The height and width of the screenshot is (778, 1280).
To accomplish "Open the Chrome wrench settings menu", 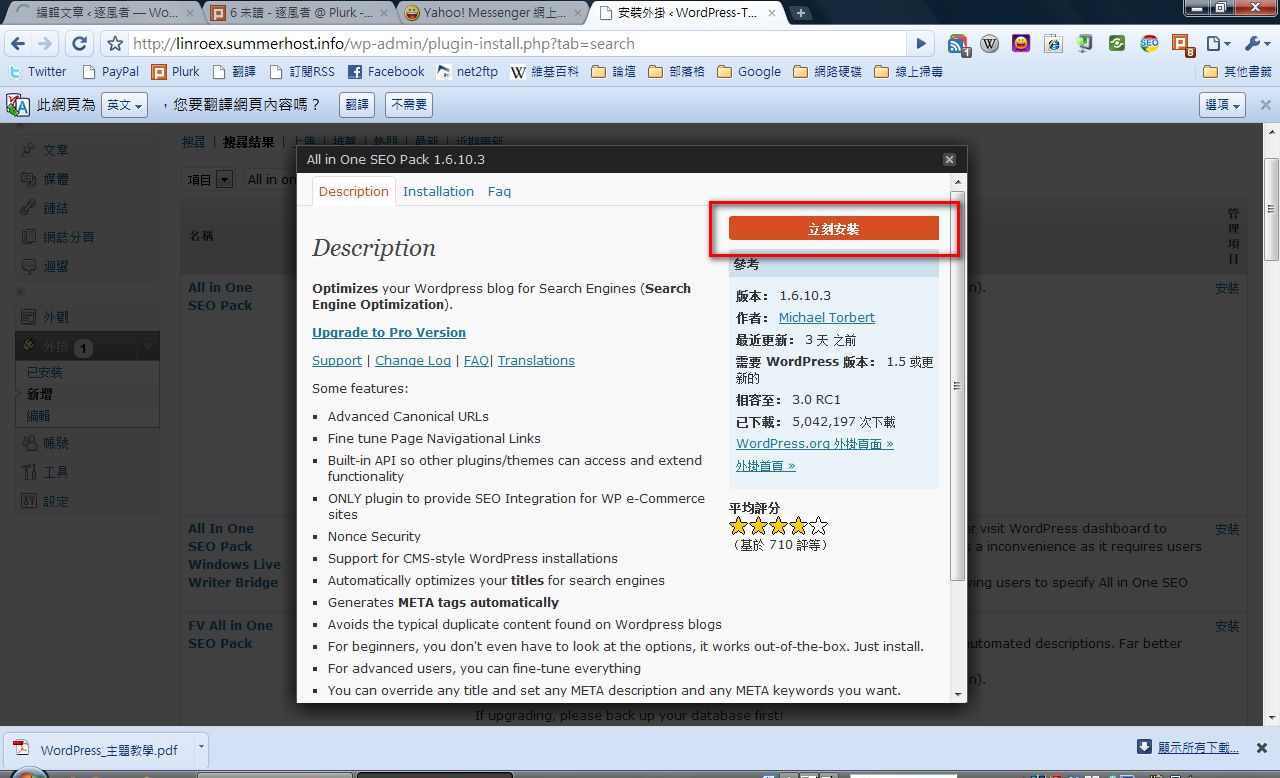I will (1256, 44).
